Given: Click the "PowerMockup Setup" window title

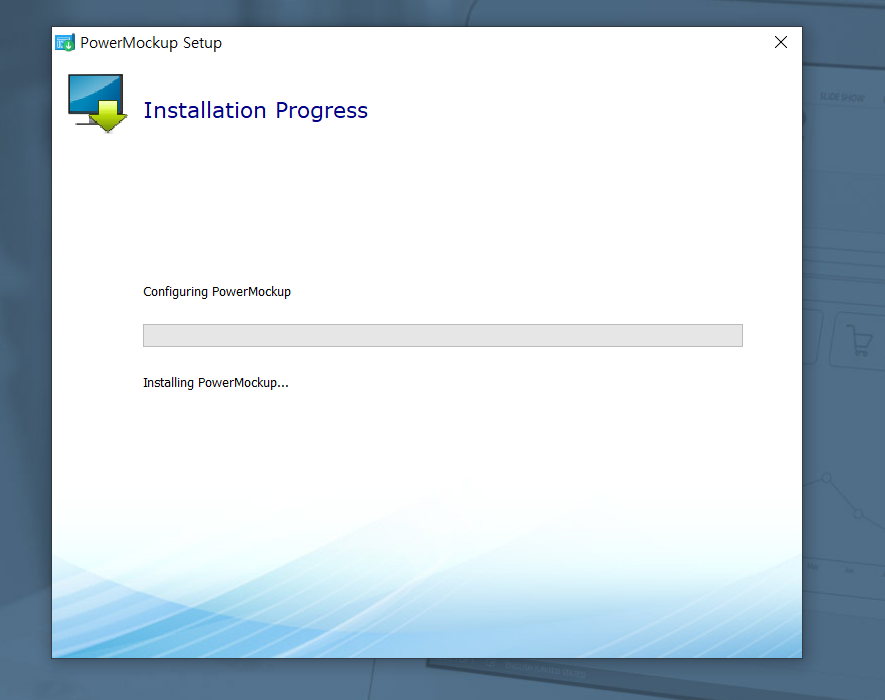Looking at the screenshot, I should click(x=151, y=43).
